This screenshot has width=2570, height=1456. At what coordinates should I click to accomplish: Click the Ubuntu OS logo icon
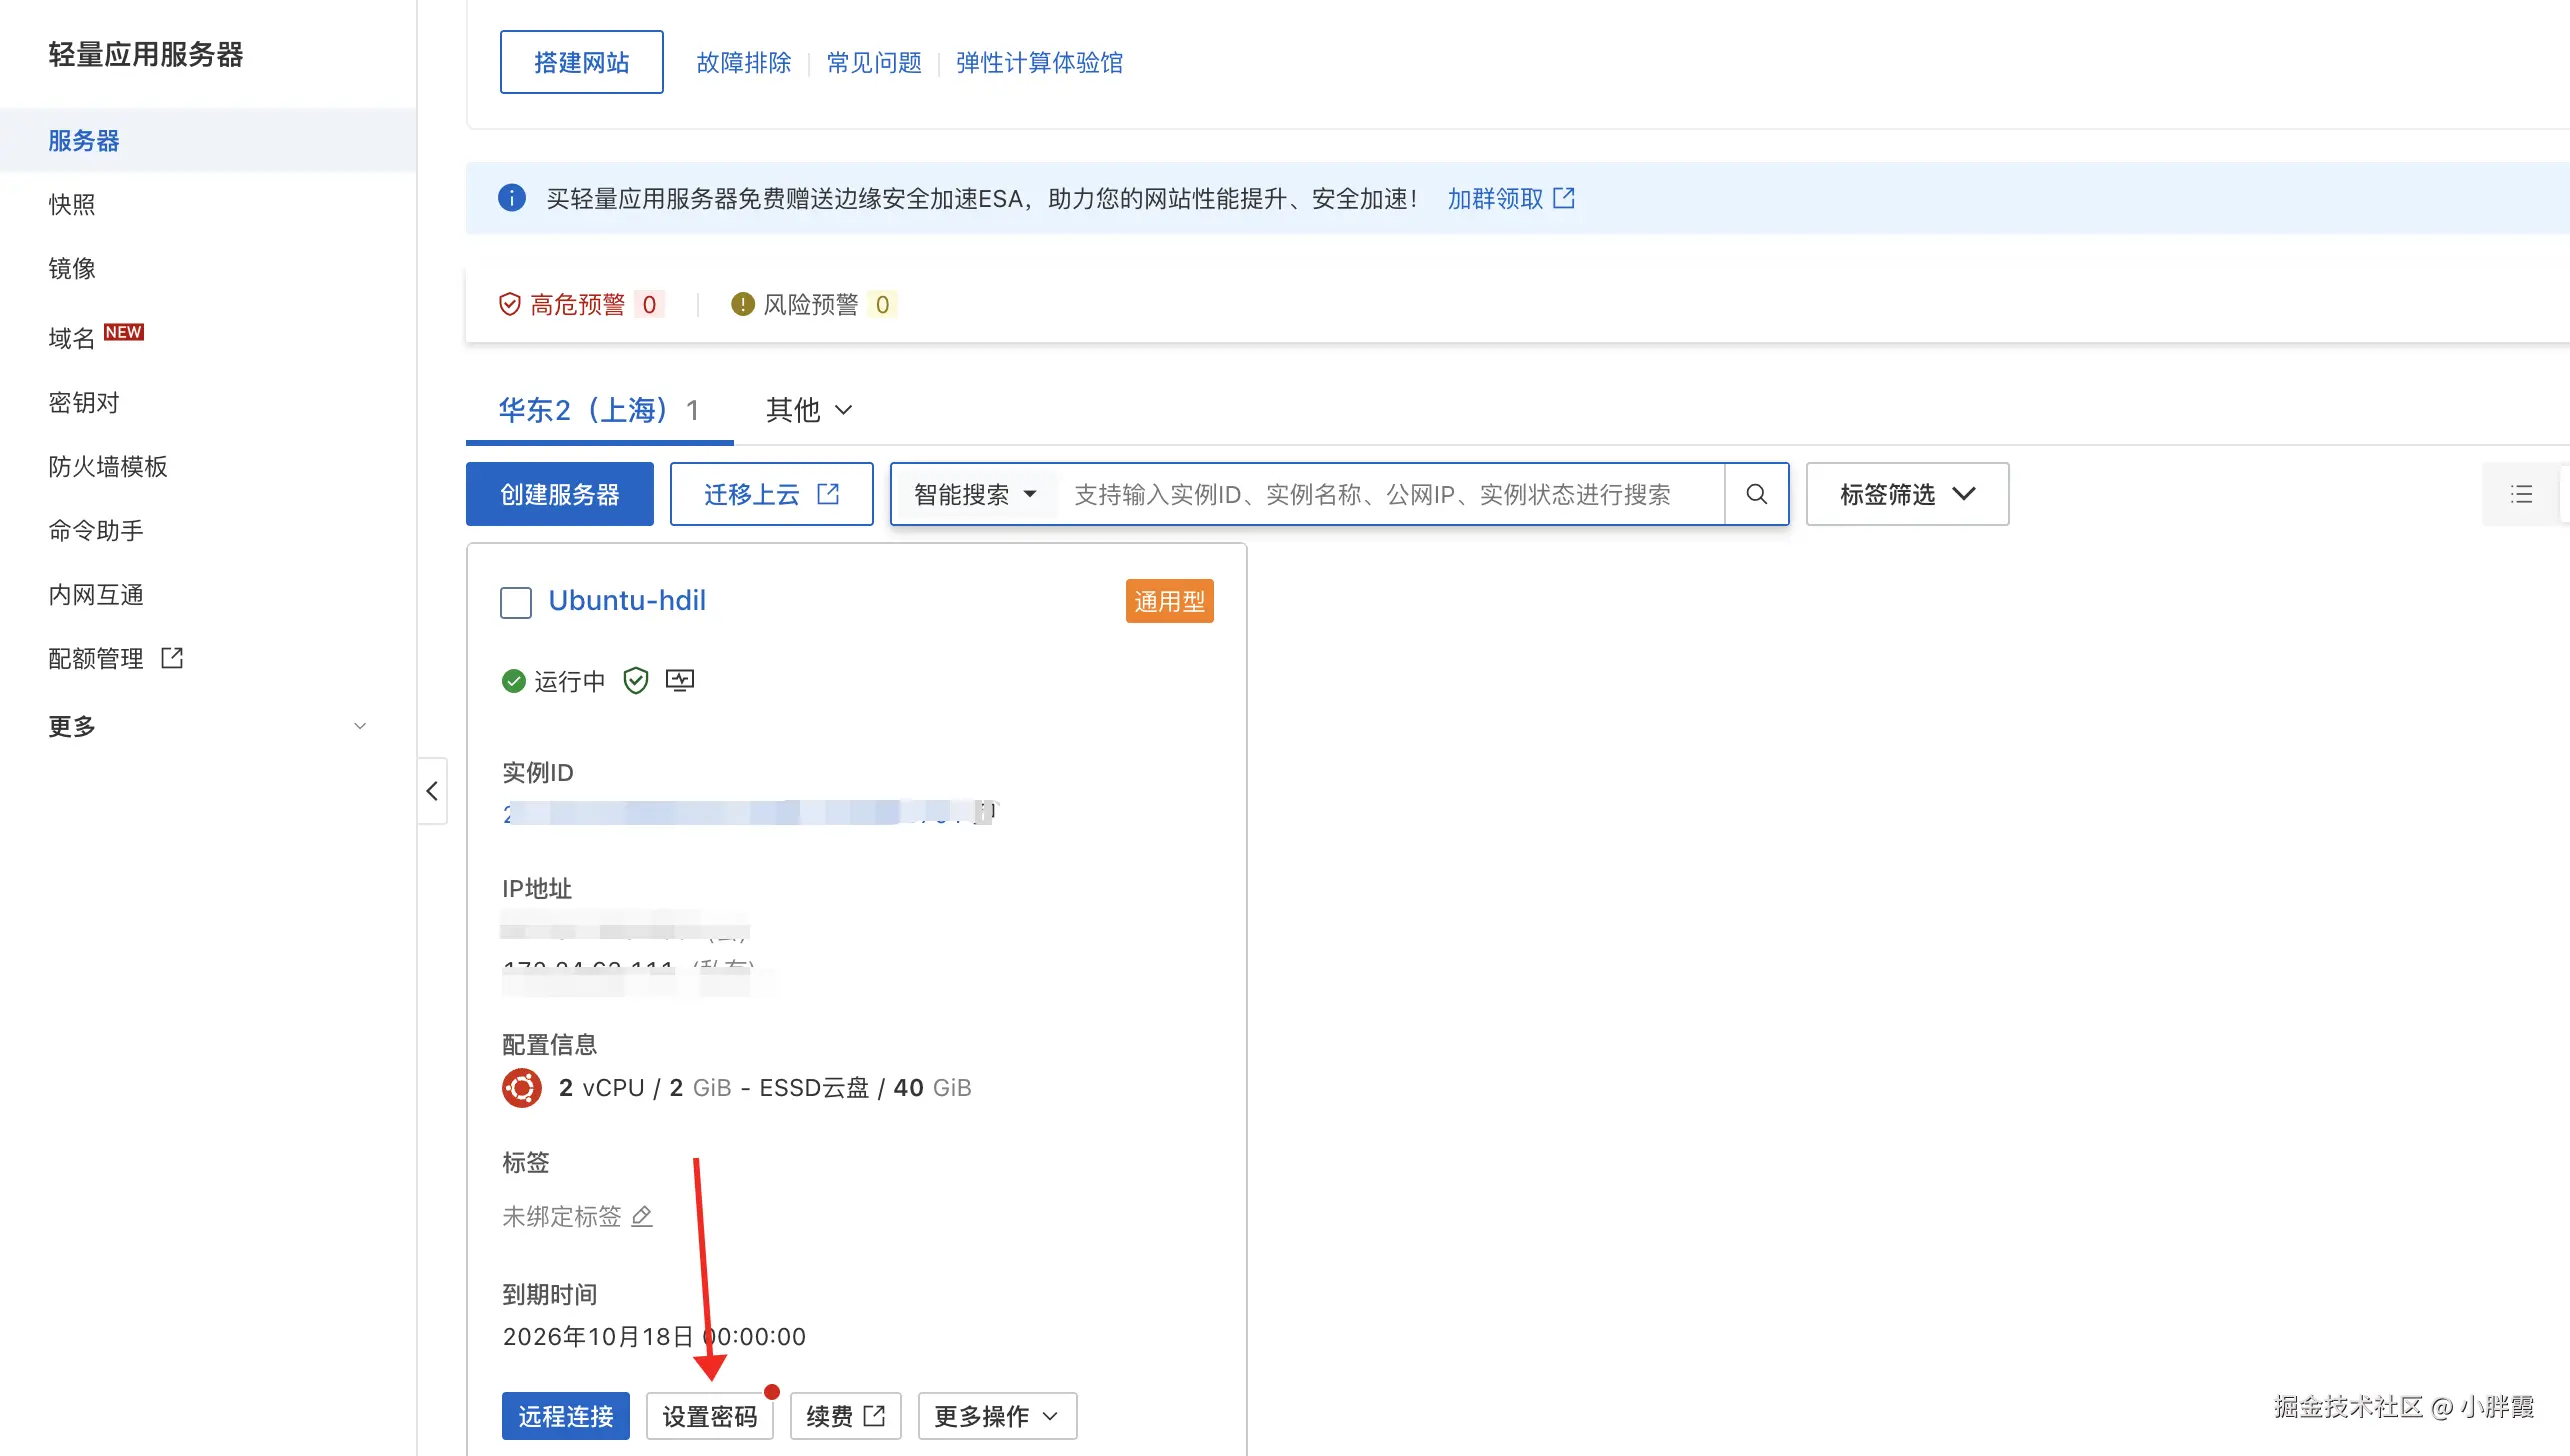(521, 1087)
